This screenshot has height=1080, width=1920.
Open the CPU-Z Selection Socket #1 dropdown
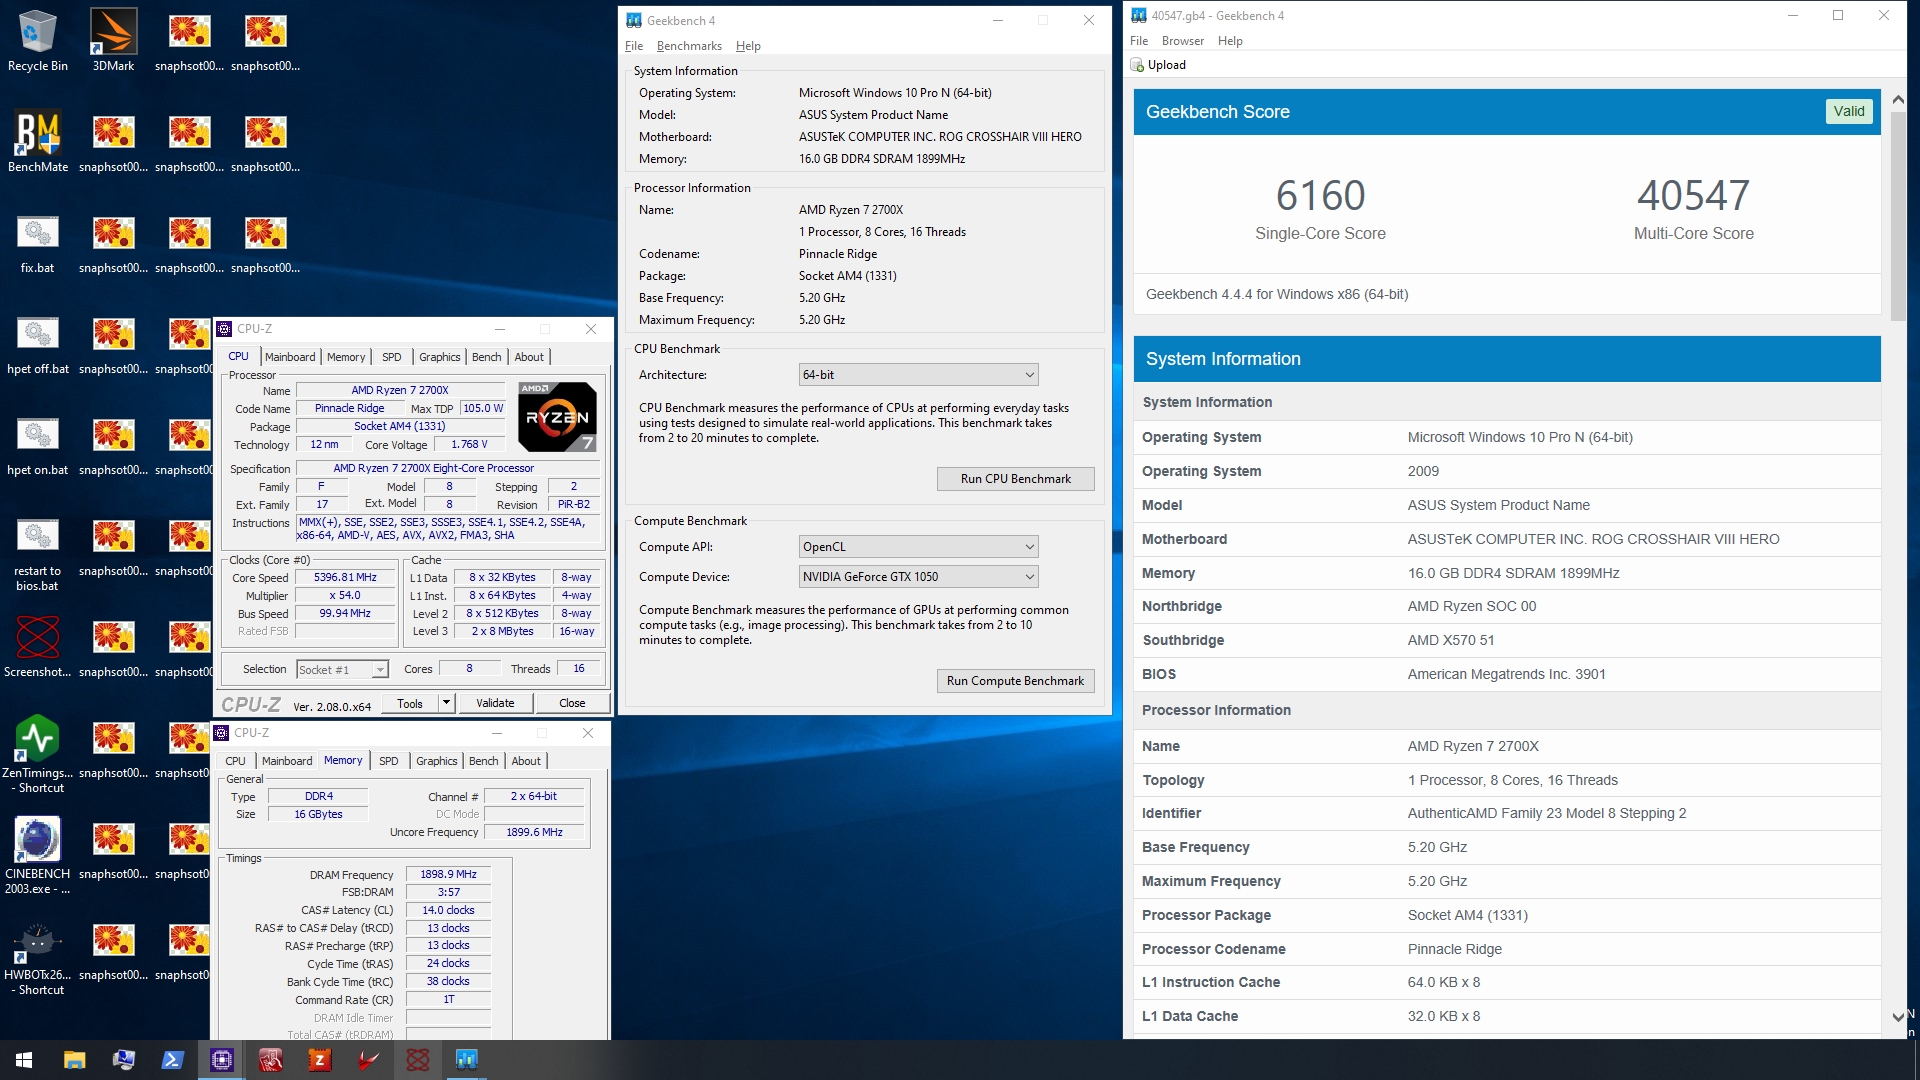tap(342, 670)
